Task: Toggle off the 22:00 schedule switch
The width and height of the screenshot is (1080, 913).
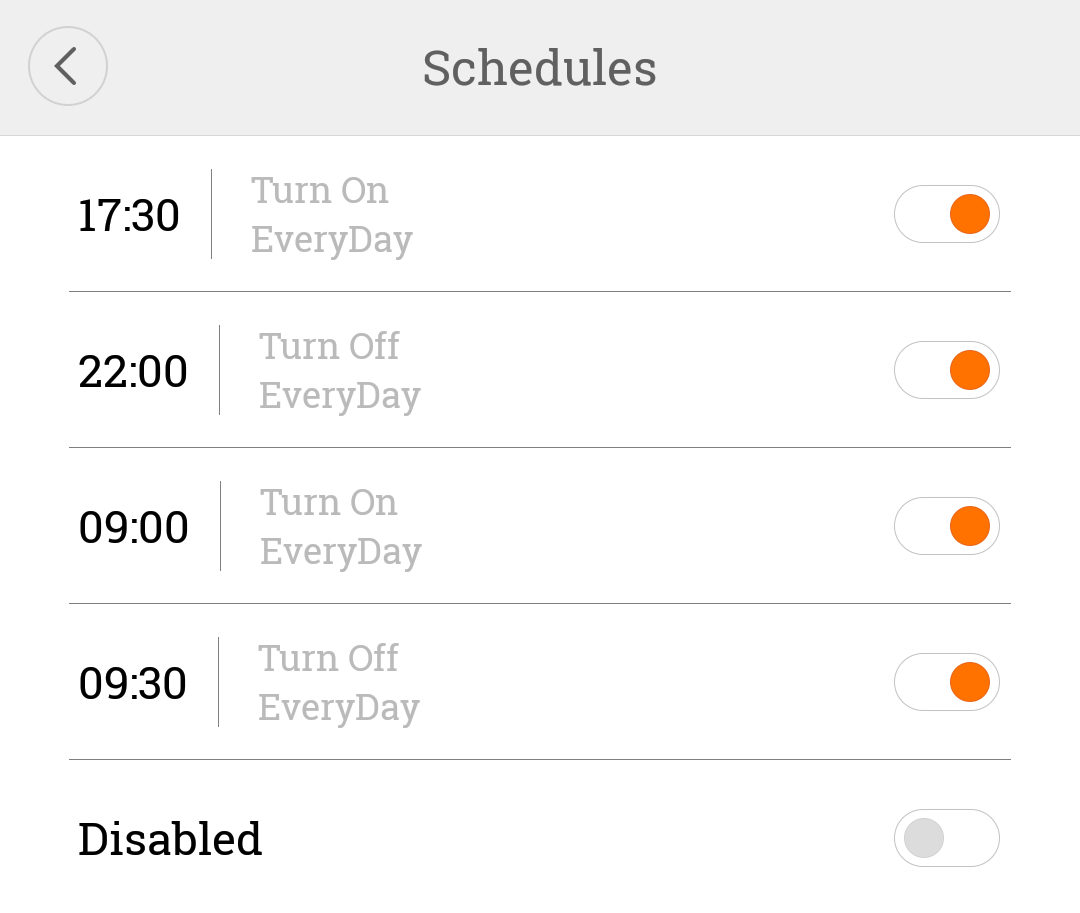Action: pyautogui.click(x=946, y=370)
